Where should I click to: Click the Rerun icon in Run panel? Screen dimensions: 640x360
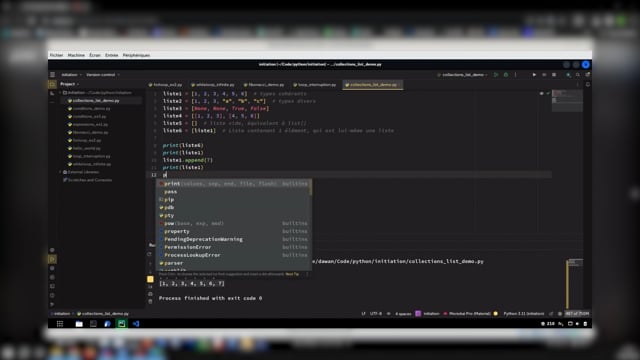(149, 254)
